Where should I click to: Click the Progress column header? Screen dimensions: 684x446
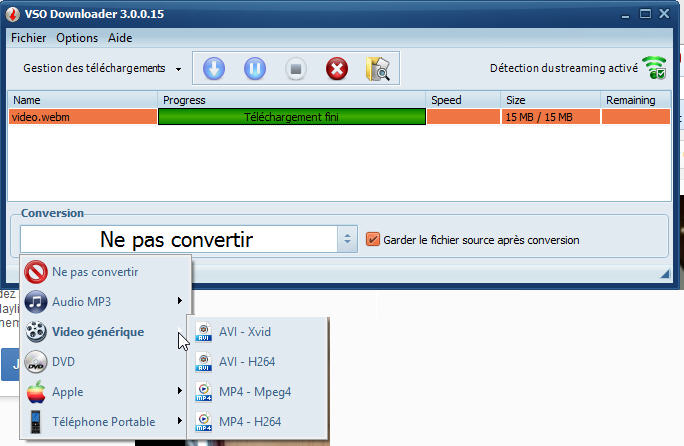click(x=291, y=100)
